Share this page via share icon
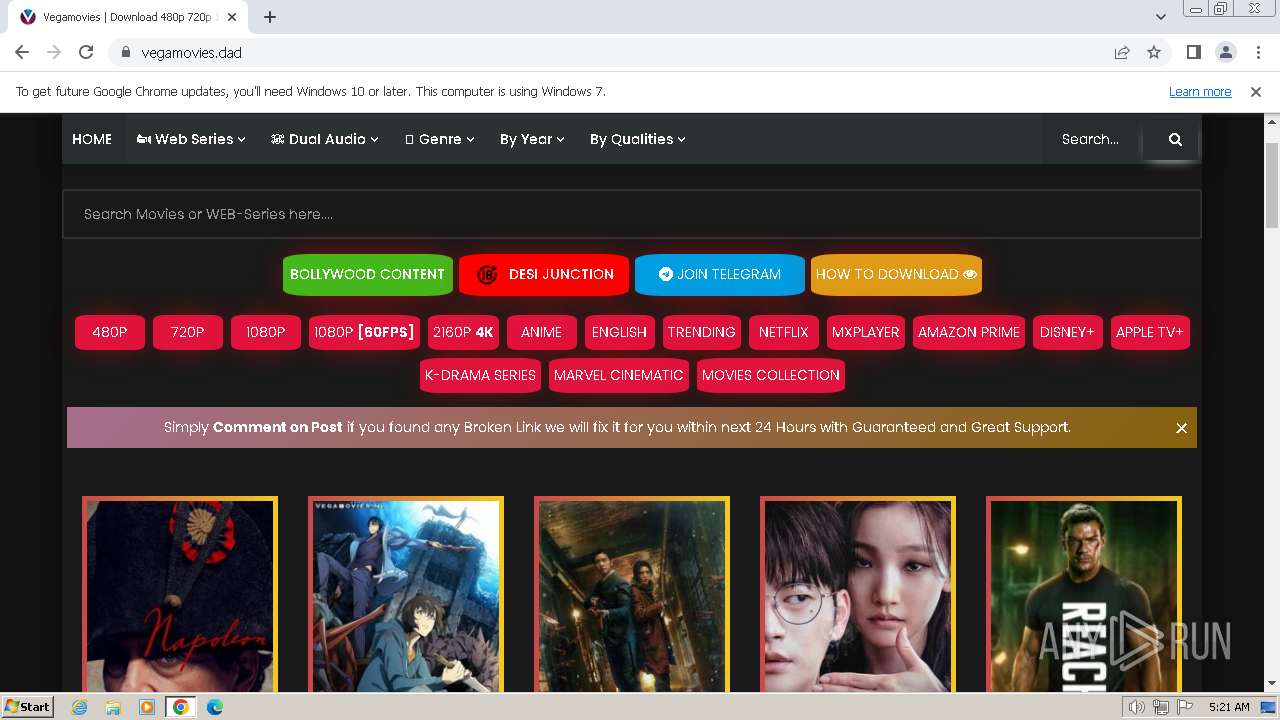Screen dimensions: 1280x720 [1122, 52]
